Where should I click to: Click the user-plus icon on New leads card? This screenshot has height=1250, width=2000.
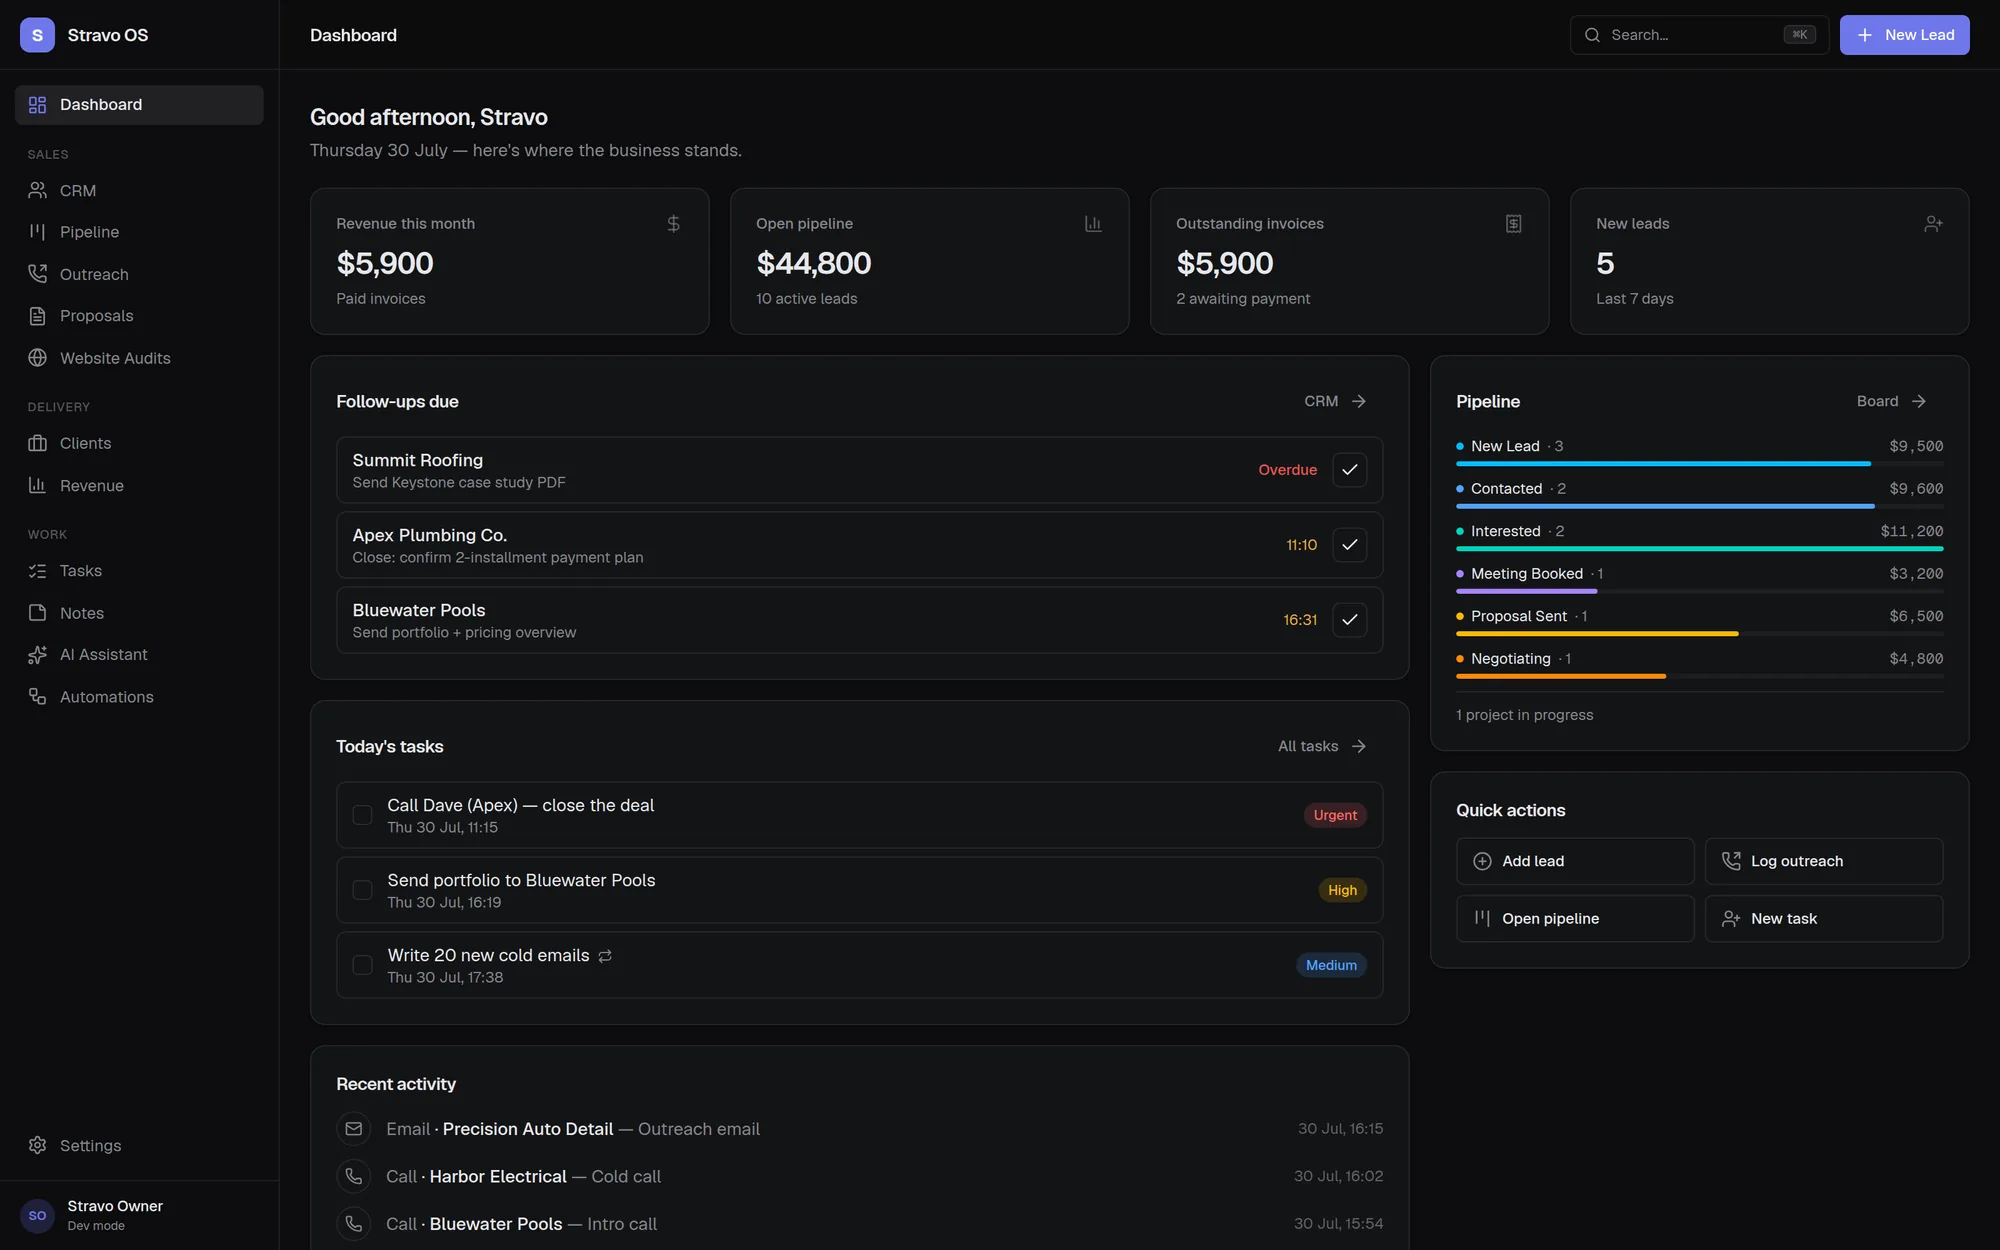pos(1933,224)
